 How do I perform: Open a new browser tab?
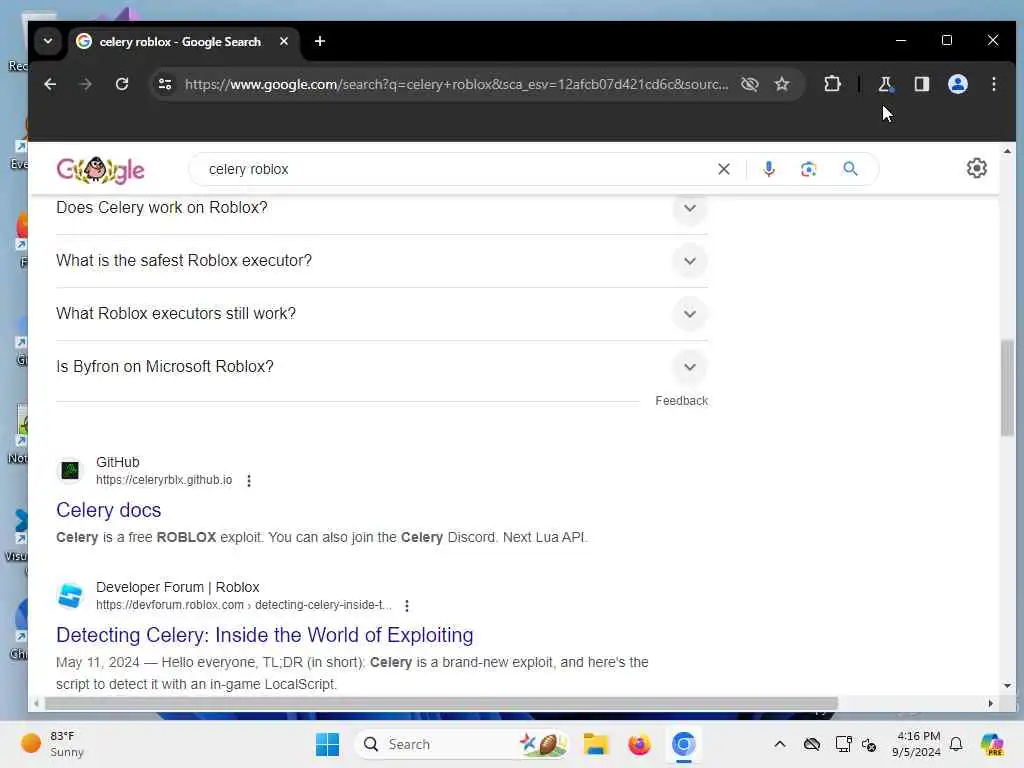[319, 41]
